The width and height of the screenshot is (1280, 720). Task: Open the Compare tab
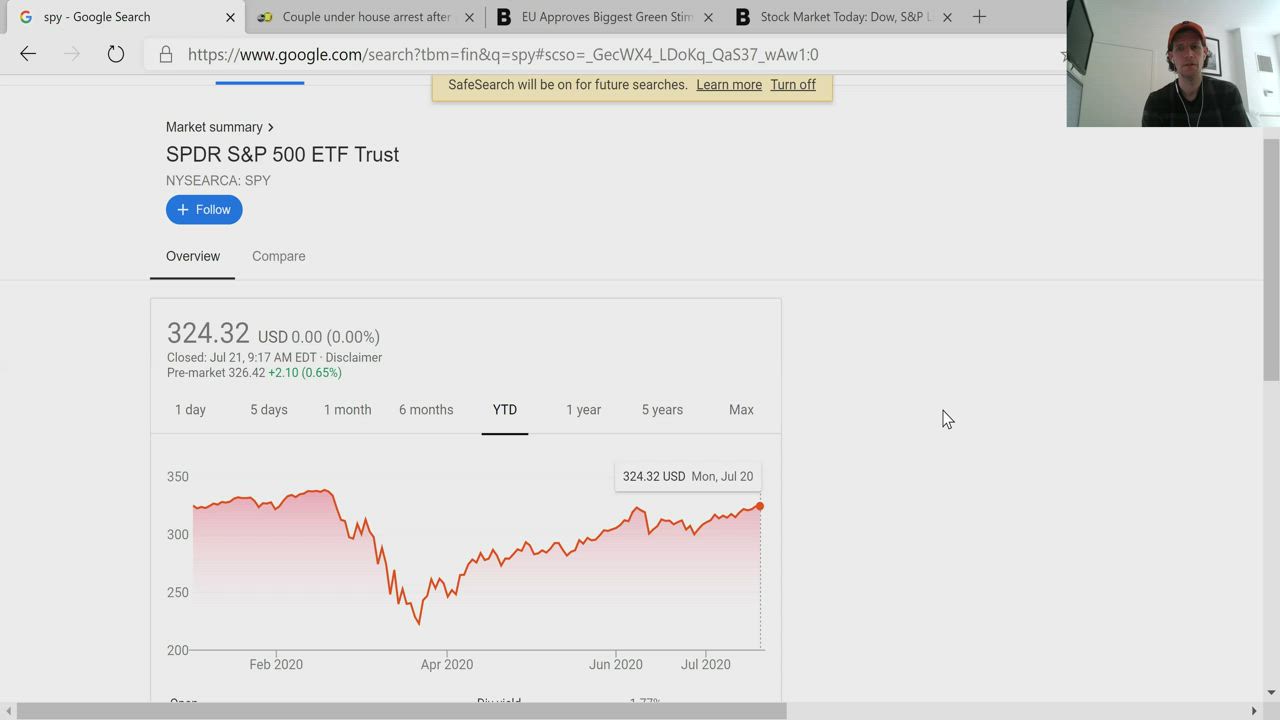278,256
